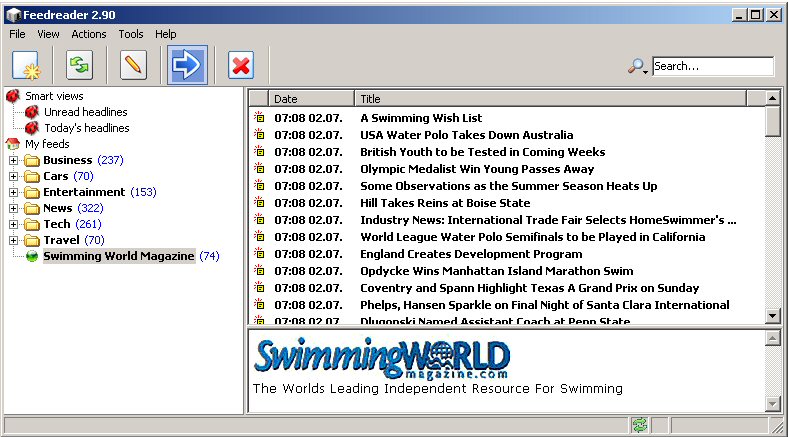The width and height of the screenshot is (788, 437).
Task: Click the blue arrow next unread icon
Action: (187, 66)
